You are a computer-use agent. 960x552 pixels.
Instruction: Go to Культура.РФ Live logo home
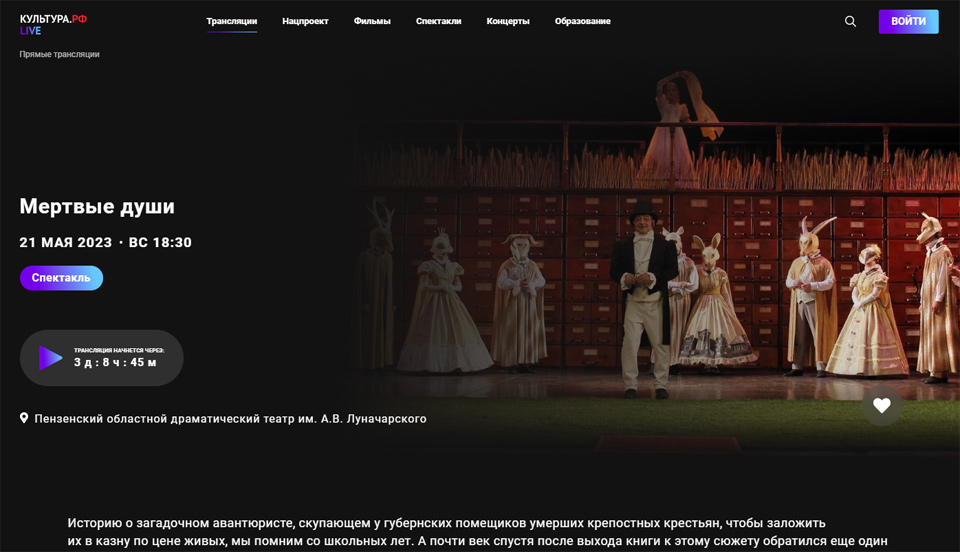click(53, 24)
